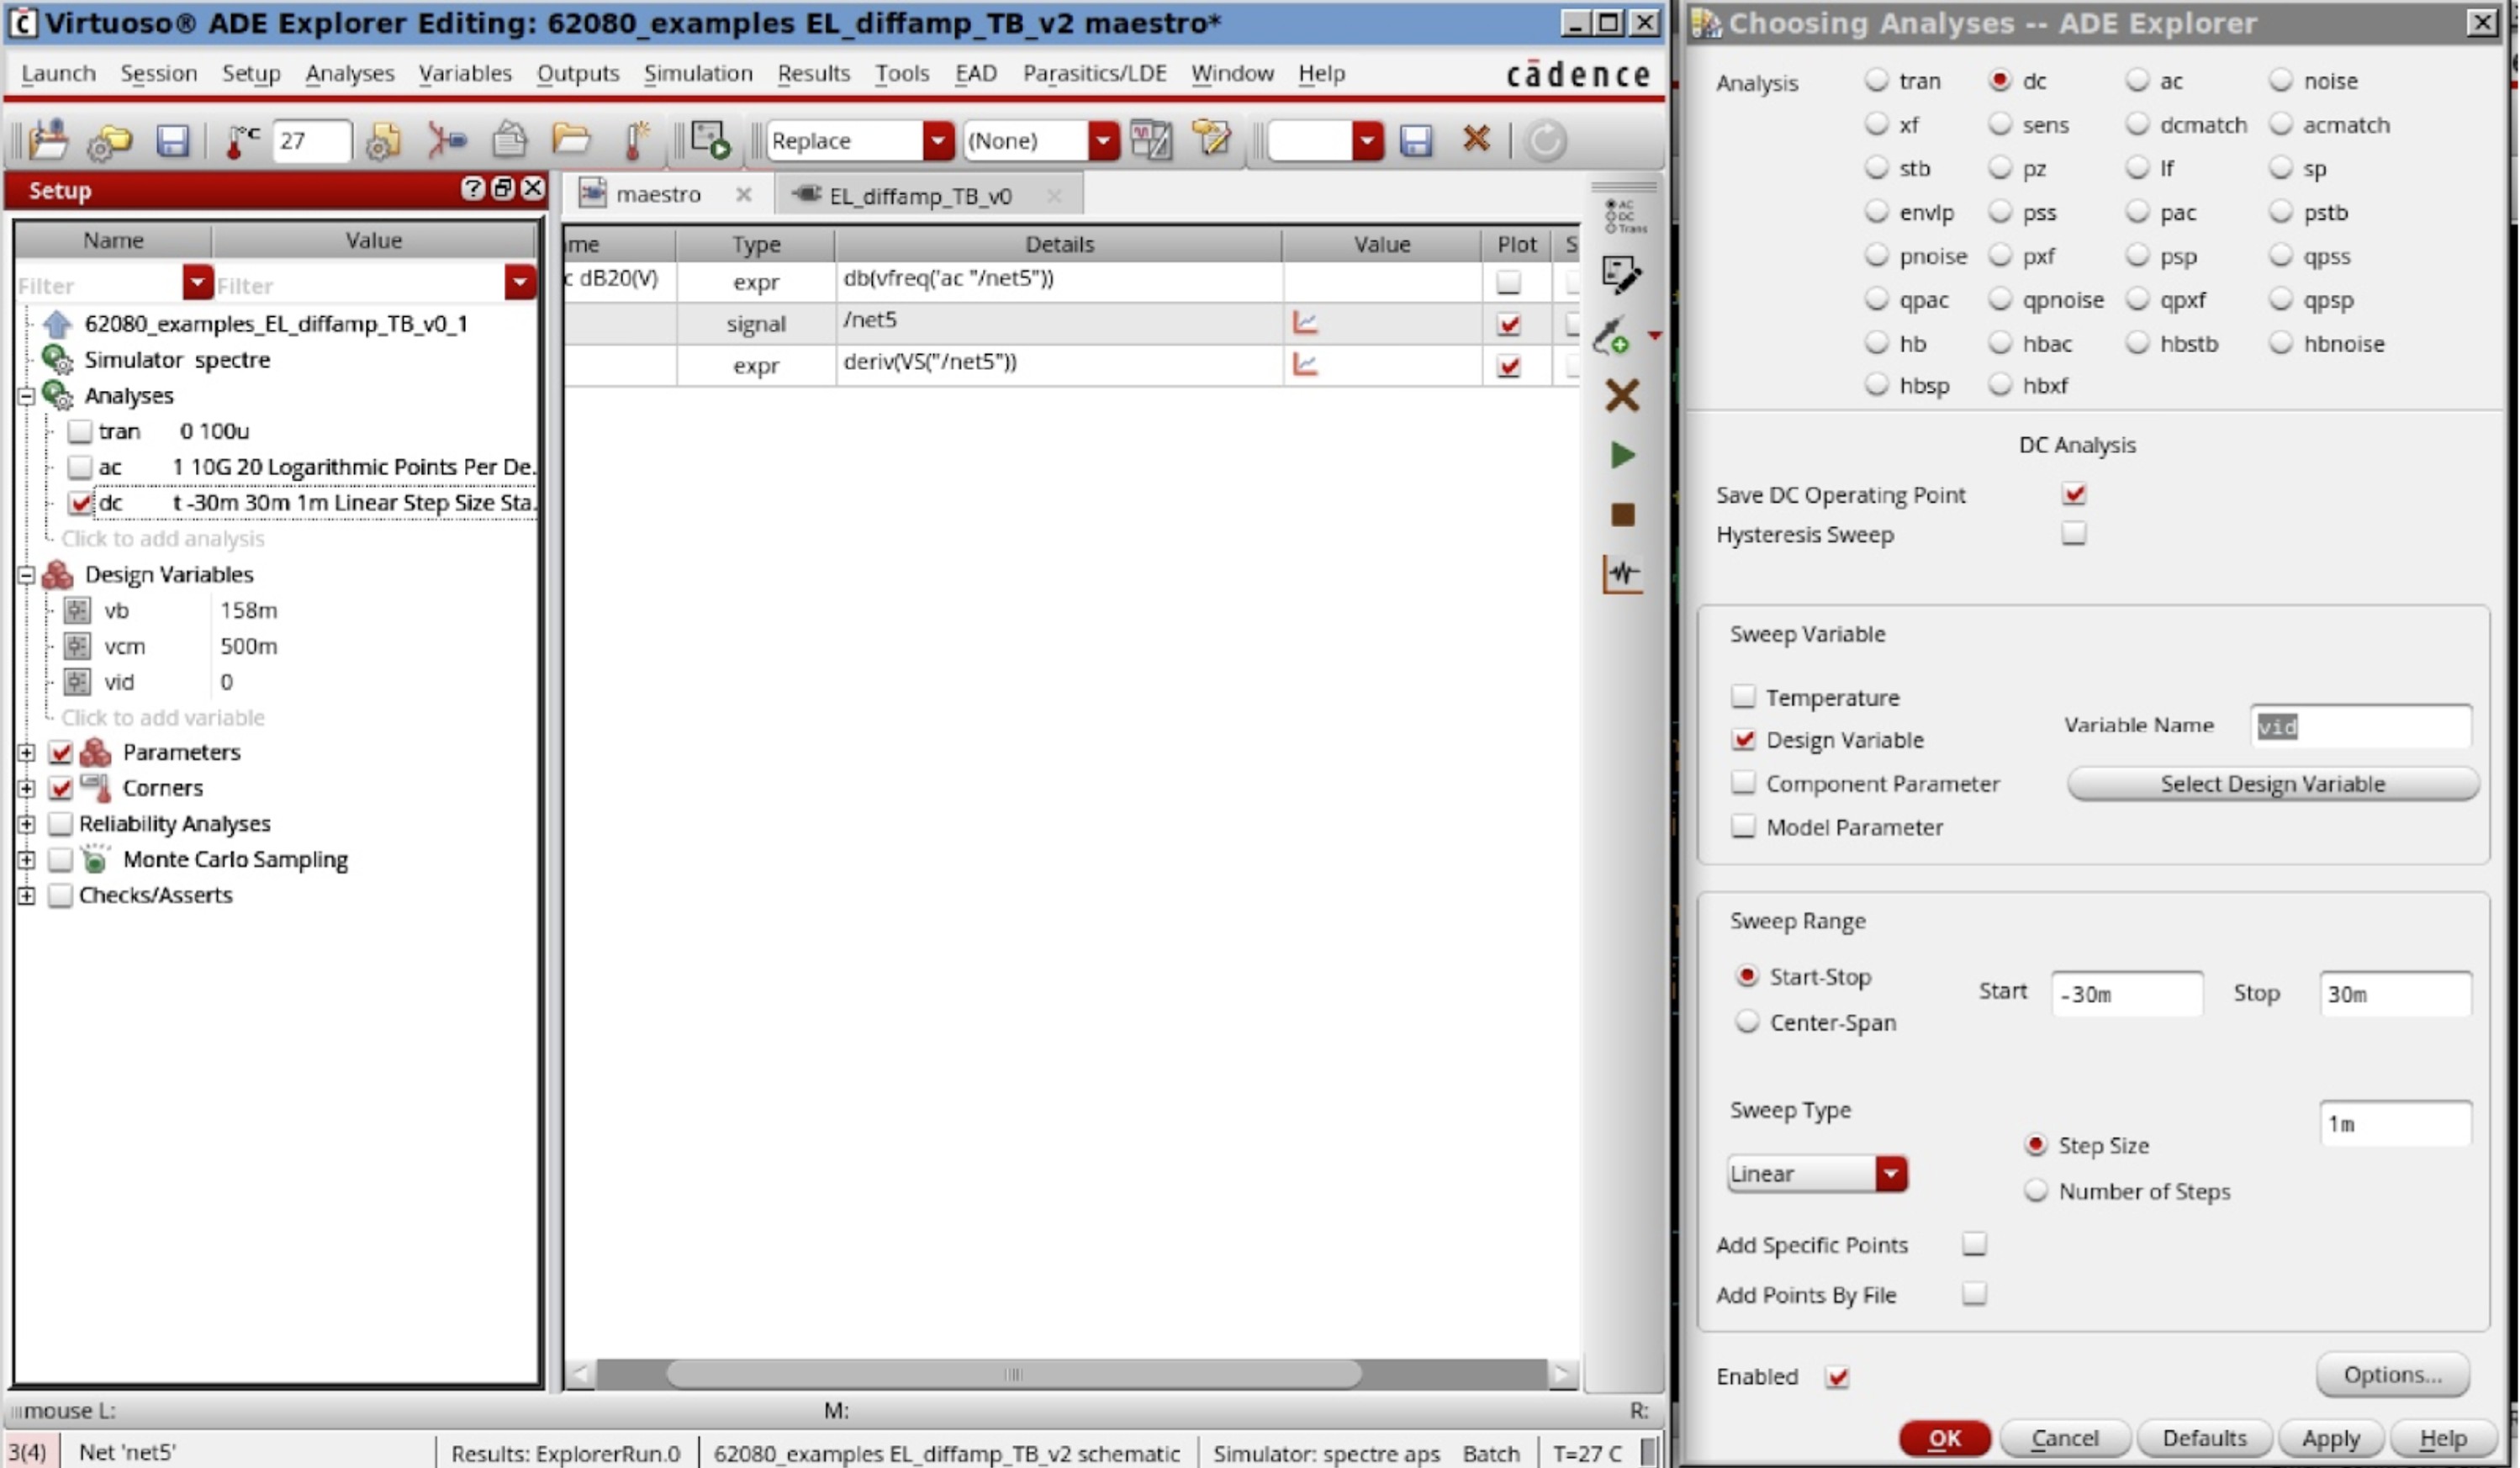Switch to the EL_diffamp_TB_v0 tab
Image resolution: width=2520 pixels, height=1468 pixels.
(918, 196)
